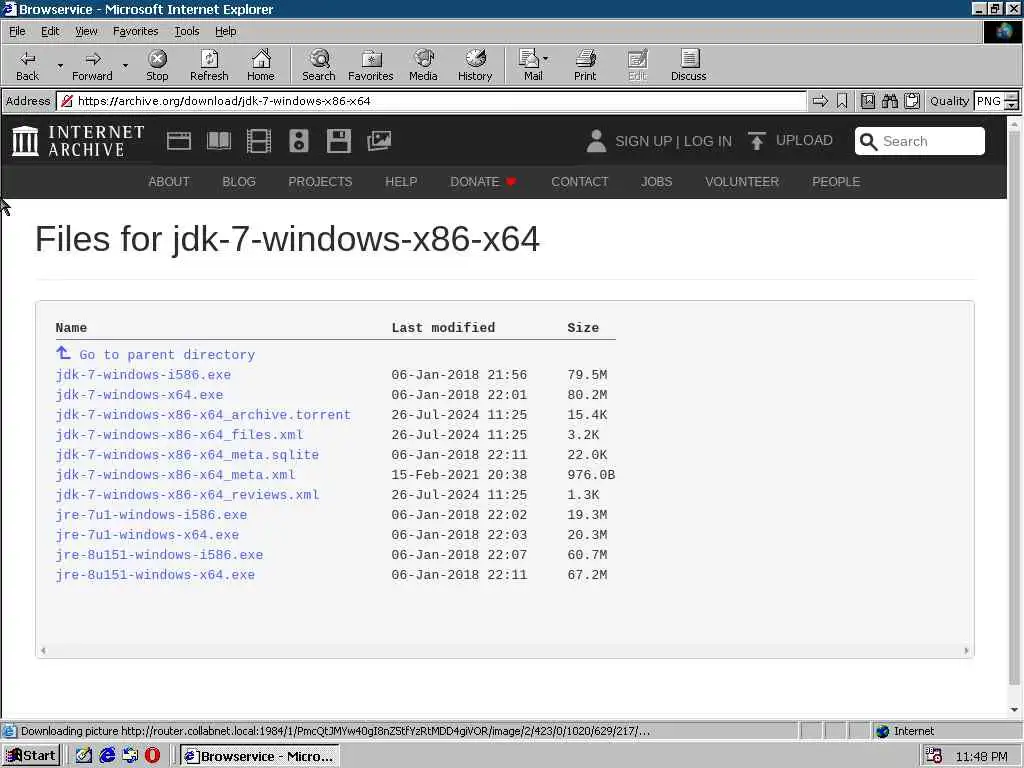The width and height of the screenshot is (1024, 768).
Task: Open Internet Archive web section icon
Action: click(178, 141)
